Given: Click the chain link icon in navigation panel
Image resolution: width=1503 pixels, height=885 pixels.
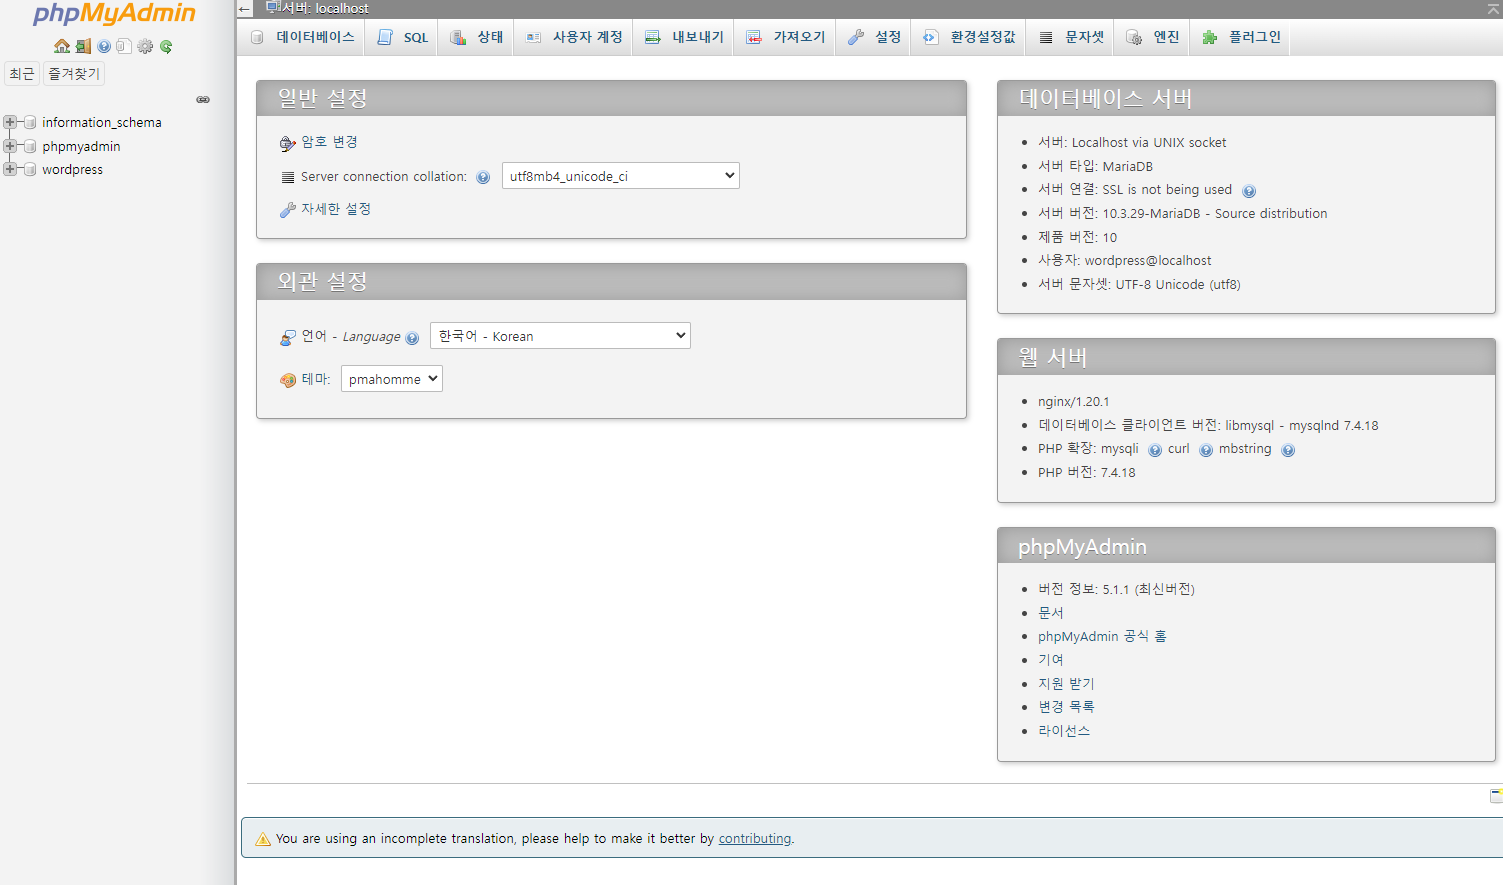Looking at the screenshot, I should pyautogui.click(x=203, y=99).
